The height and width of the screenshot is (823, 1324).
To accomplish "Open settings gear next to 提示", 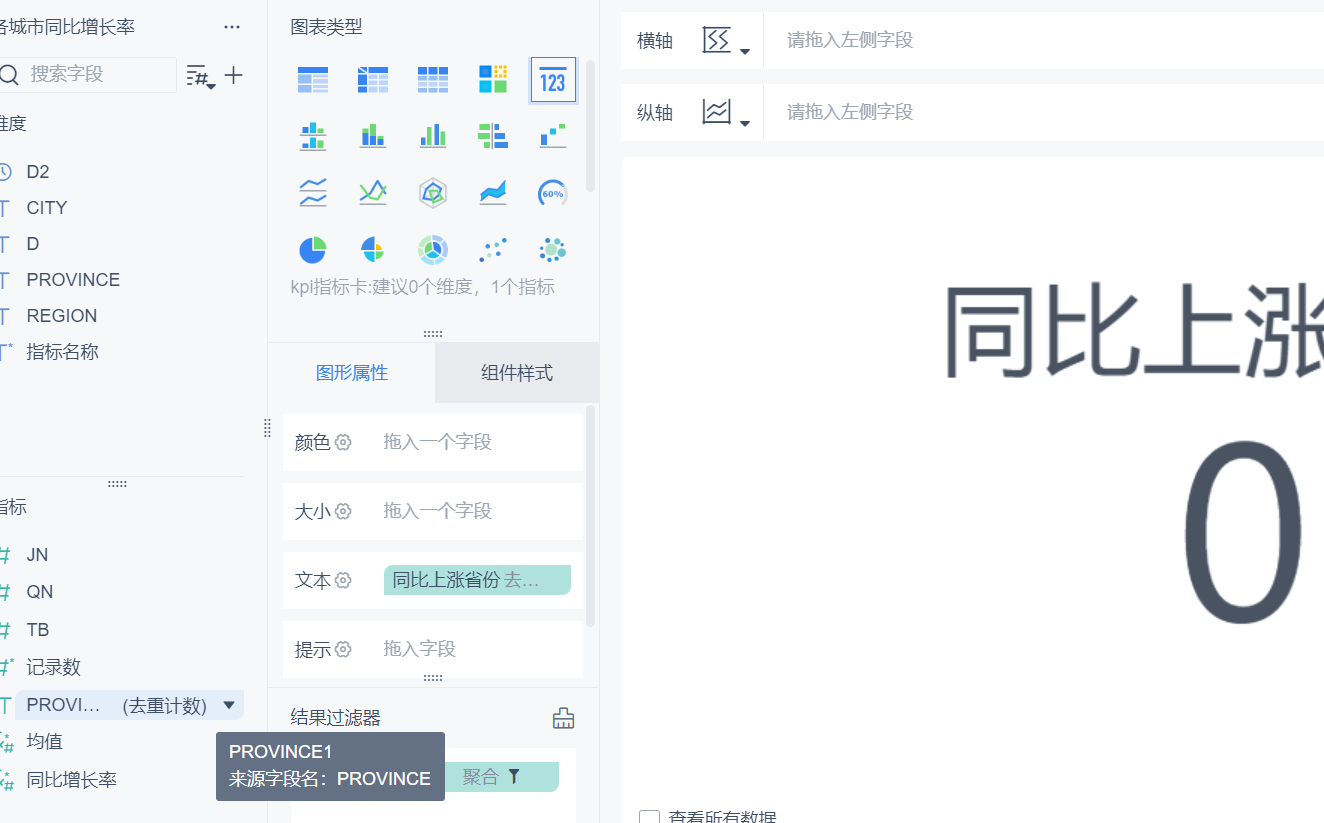I will click(343, 649).
